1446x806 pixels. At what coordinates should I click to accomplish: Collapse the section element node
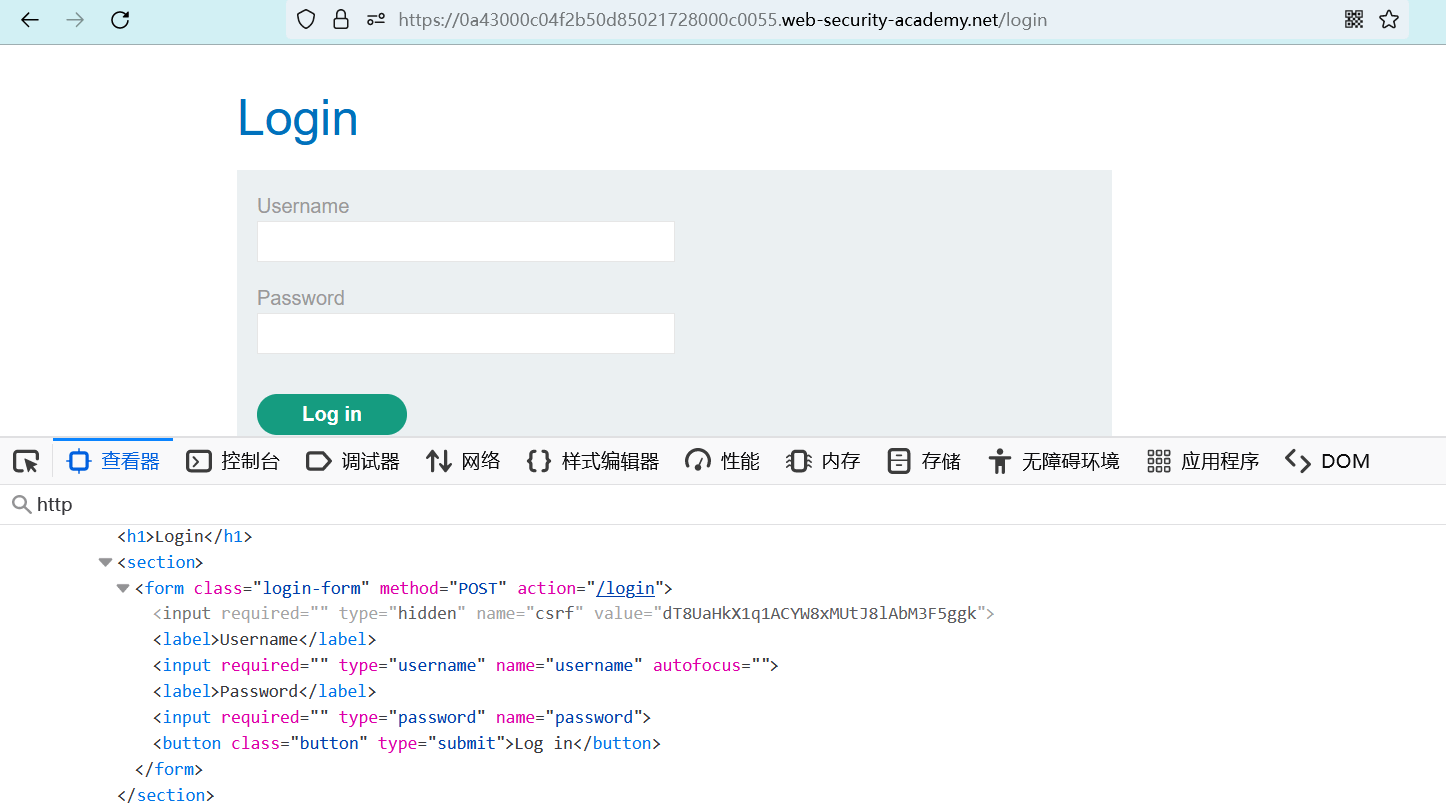point(105,562)
